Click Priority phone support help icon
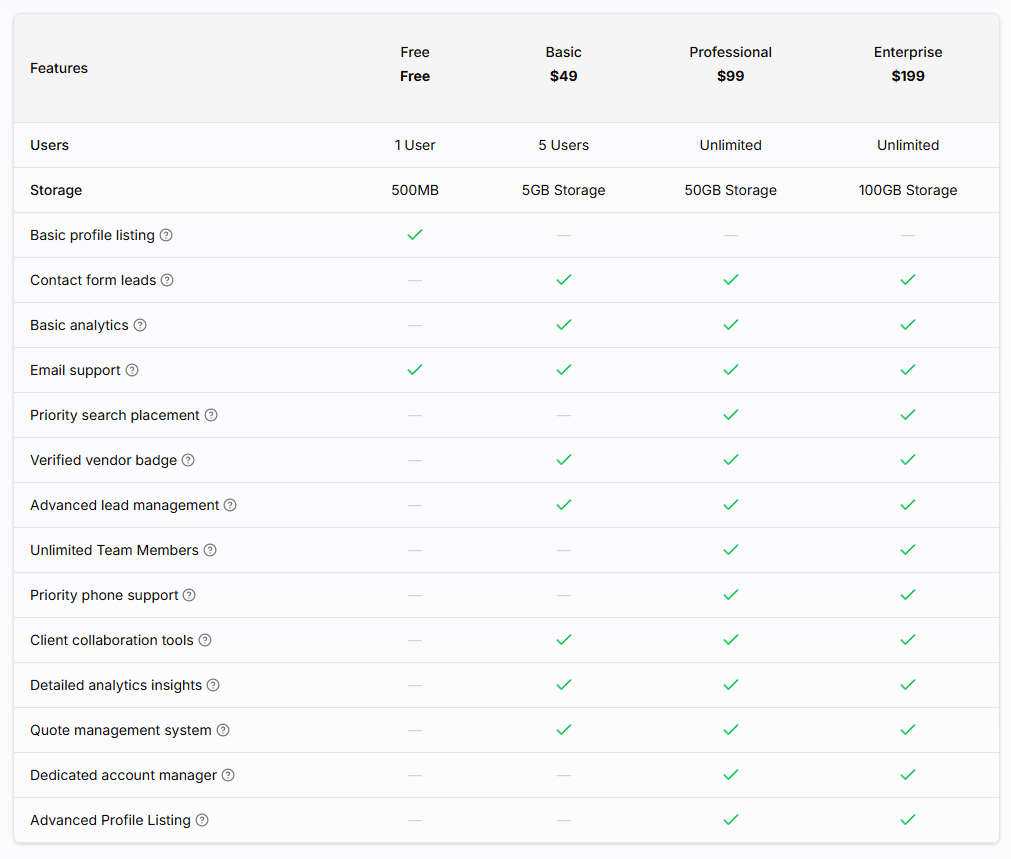Image resolution: width=1011 pixels, height=859 pixels. [189, 595]
